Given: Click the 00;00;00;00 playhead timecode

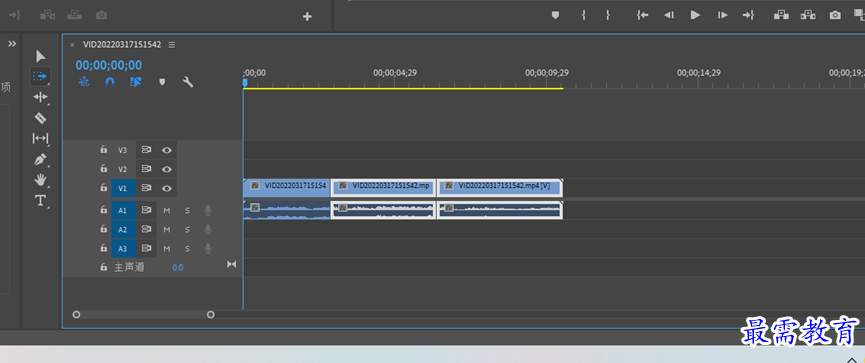Looking at the screenshot, I should [x=109, y=65].
